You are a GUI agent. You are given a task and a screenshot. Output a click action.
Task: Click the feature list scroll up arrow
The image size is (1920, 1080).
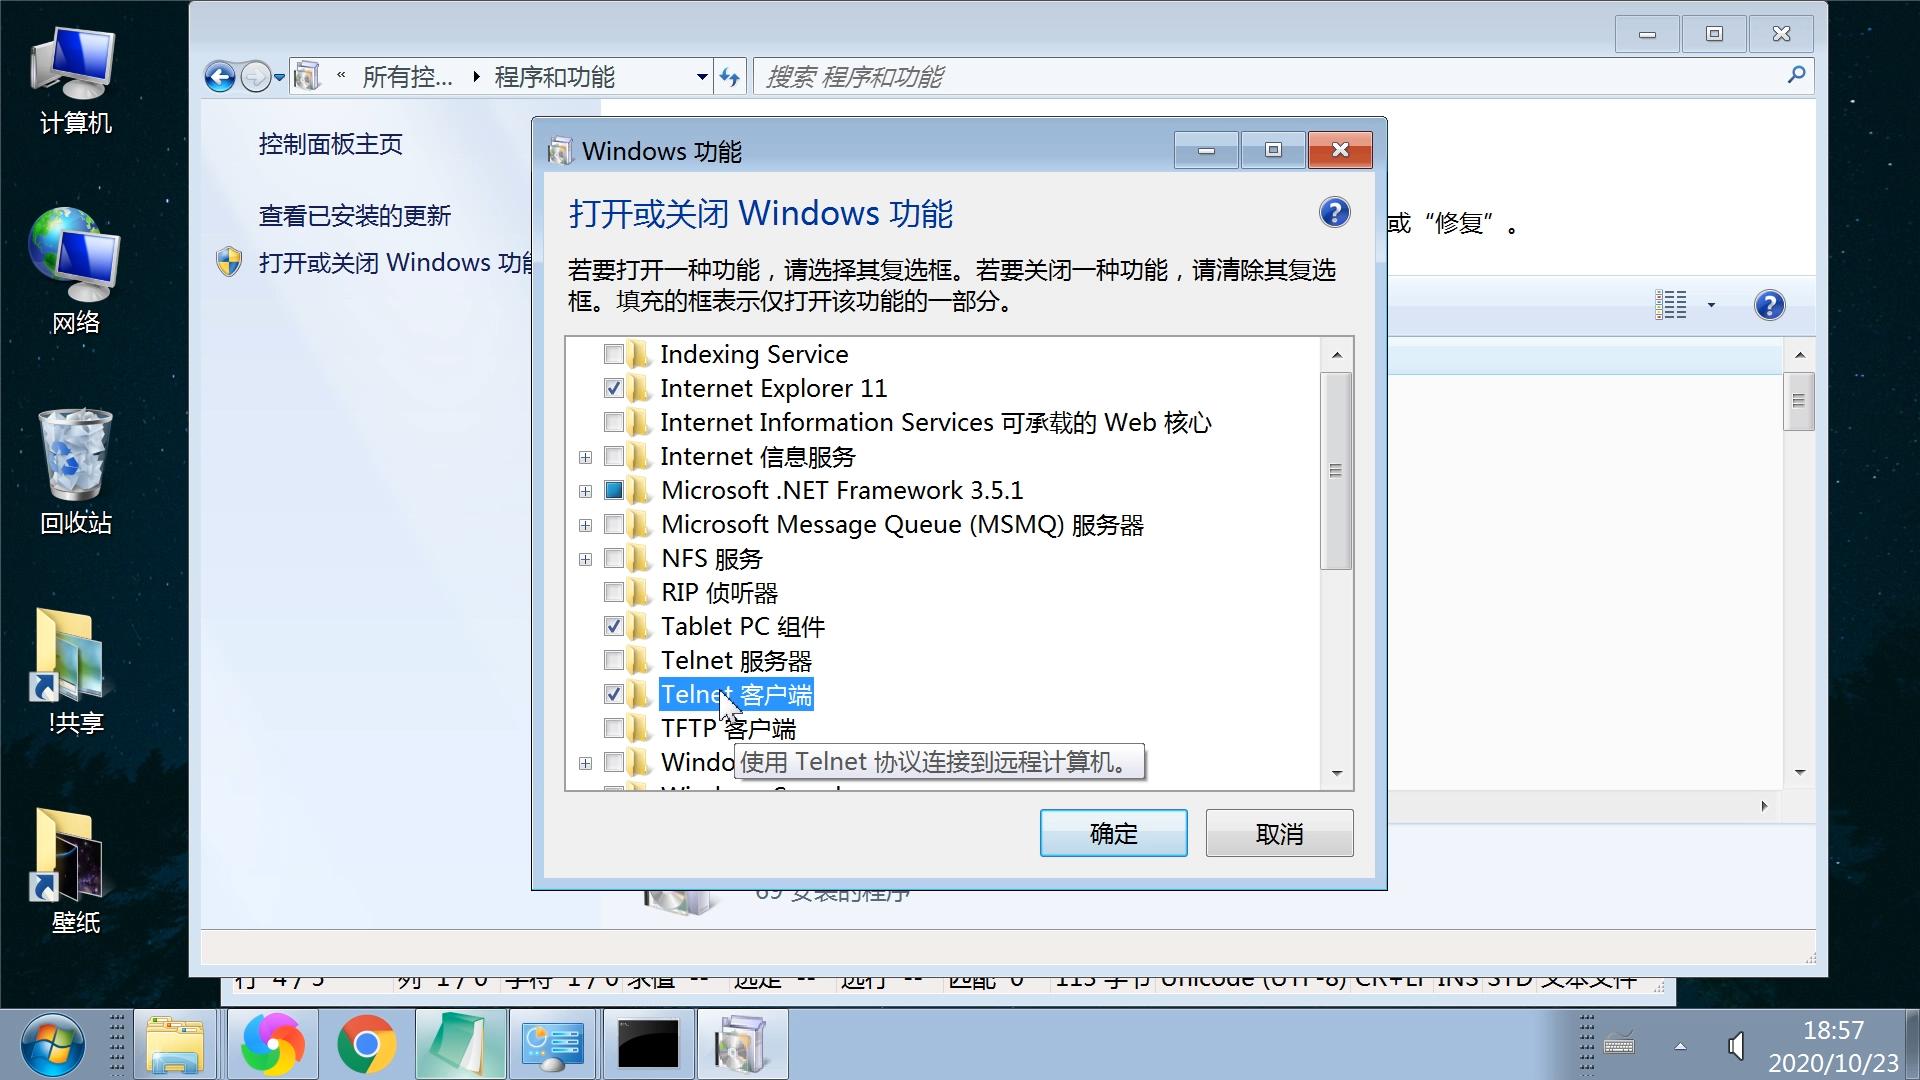(x=1337, y=355)
